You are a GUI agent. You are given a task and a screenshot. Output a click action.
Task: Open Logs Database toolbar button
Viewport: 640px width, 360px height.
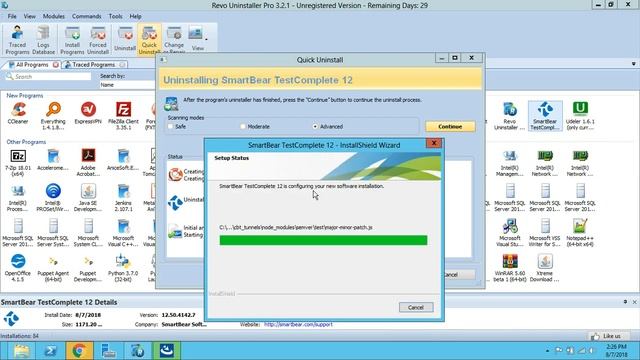click(43, 40)
